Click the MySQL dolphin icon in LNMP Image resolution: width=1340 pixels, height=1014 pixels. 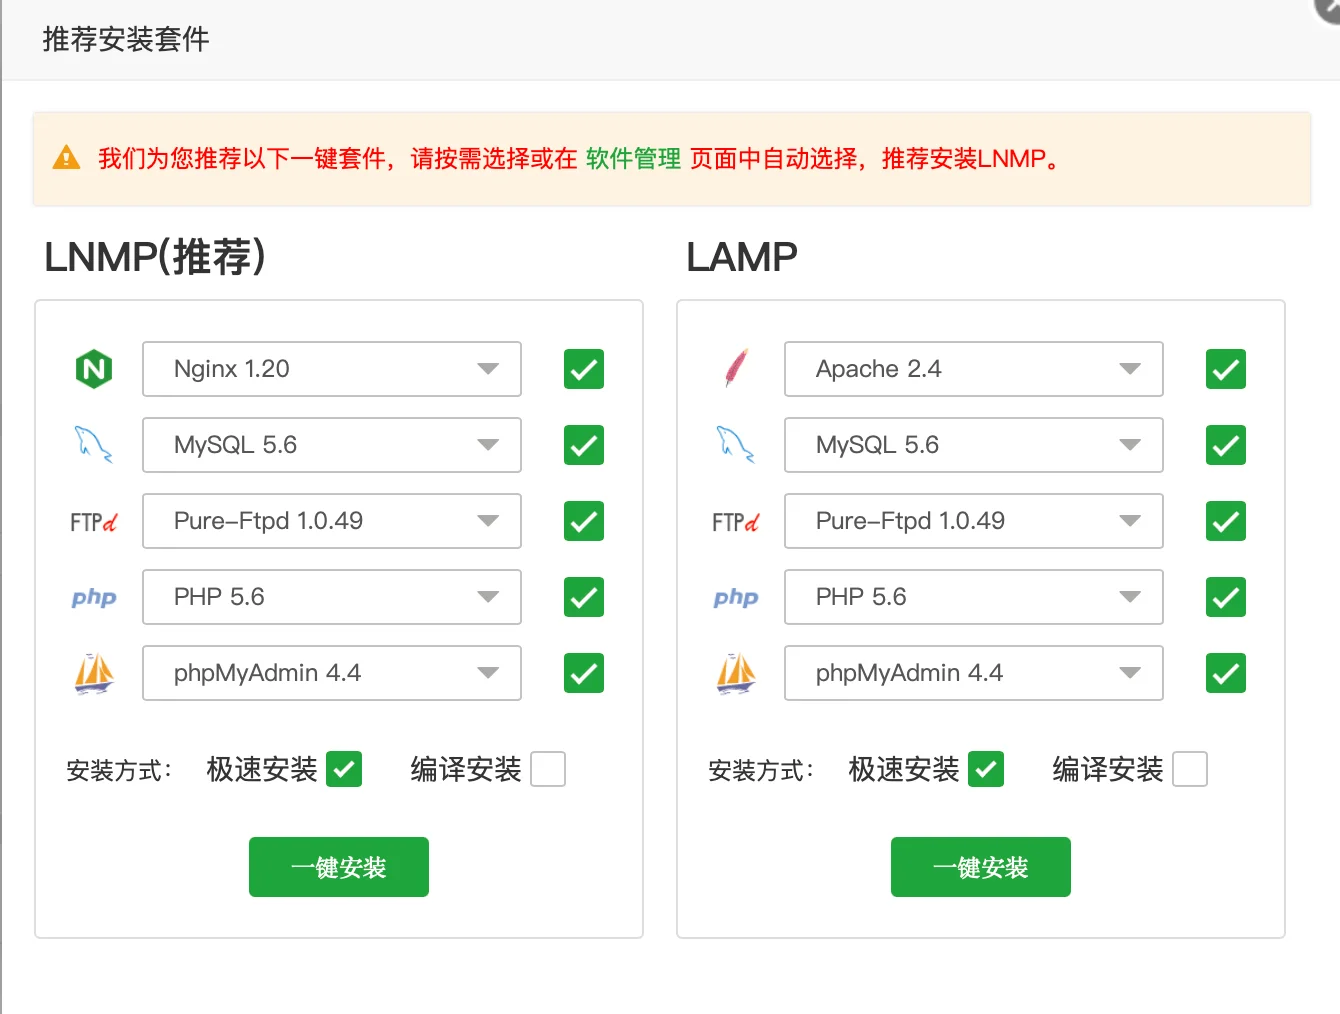[x=94, y=445]
